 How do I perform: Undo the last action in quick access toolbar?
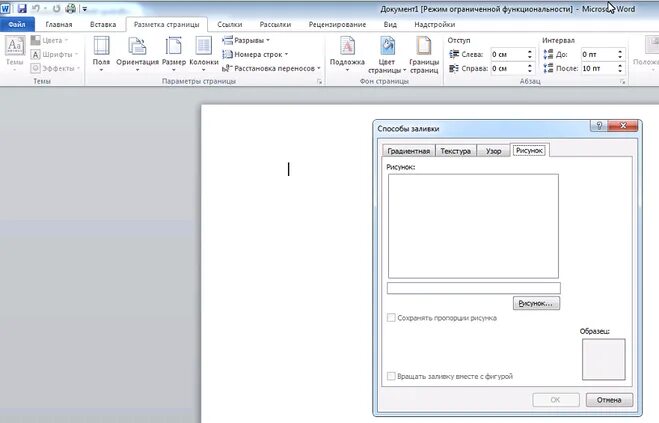[x=36, y=8]
